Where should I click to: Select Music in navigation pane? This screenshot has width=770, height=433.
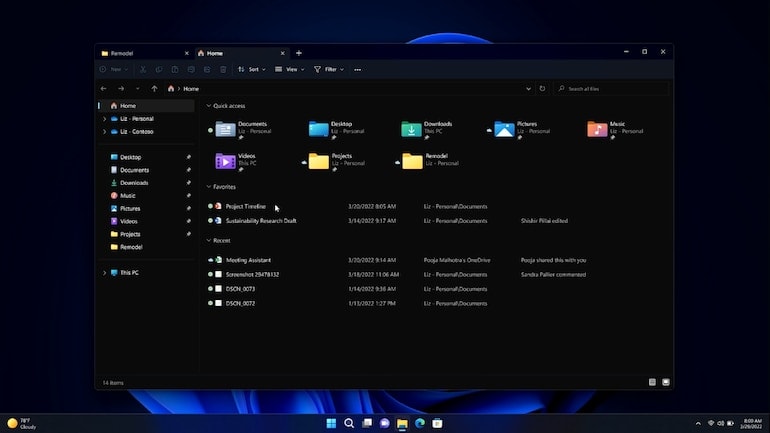click(x=146, y=195)
